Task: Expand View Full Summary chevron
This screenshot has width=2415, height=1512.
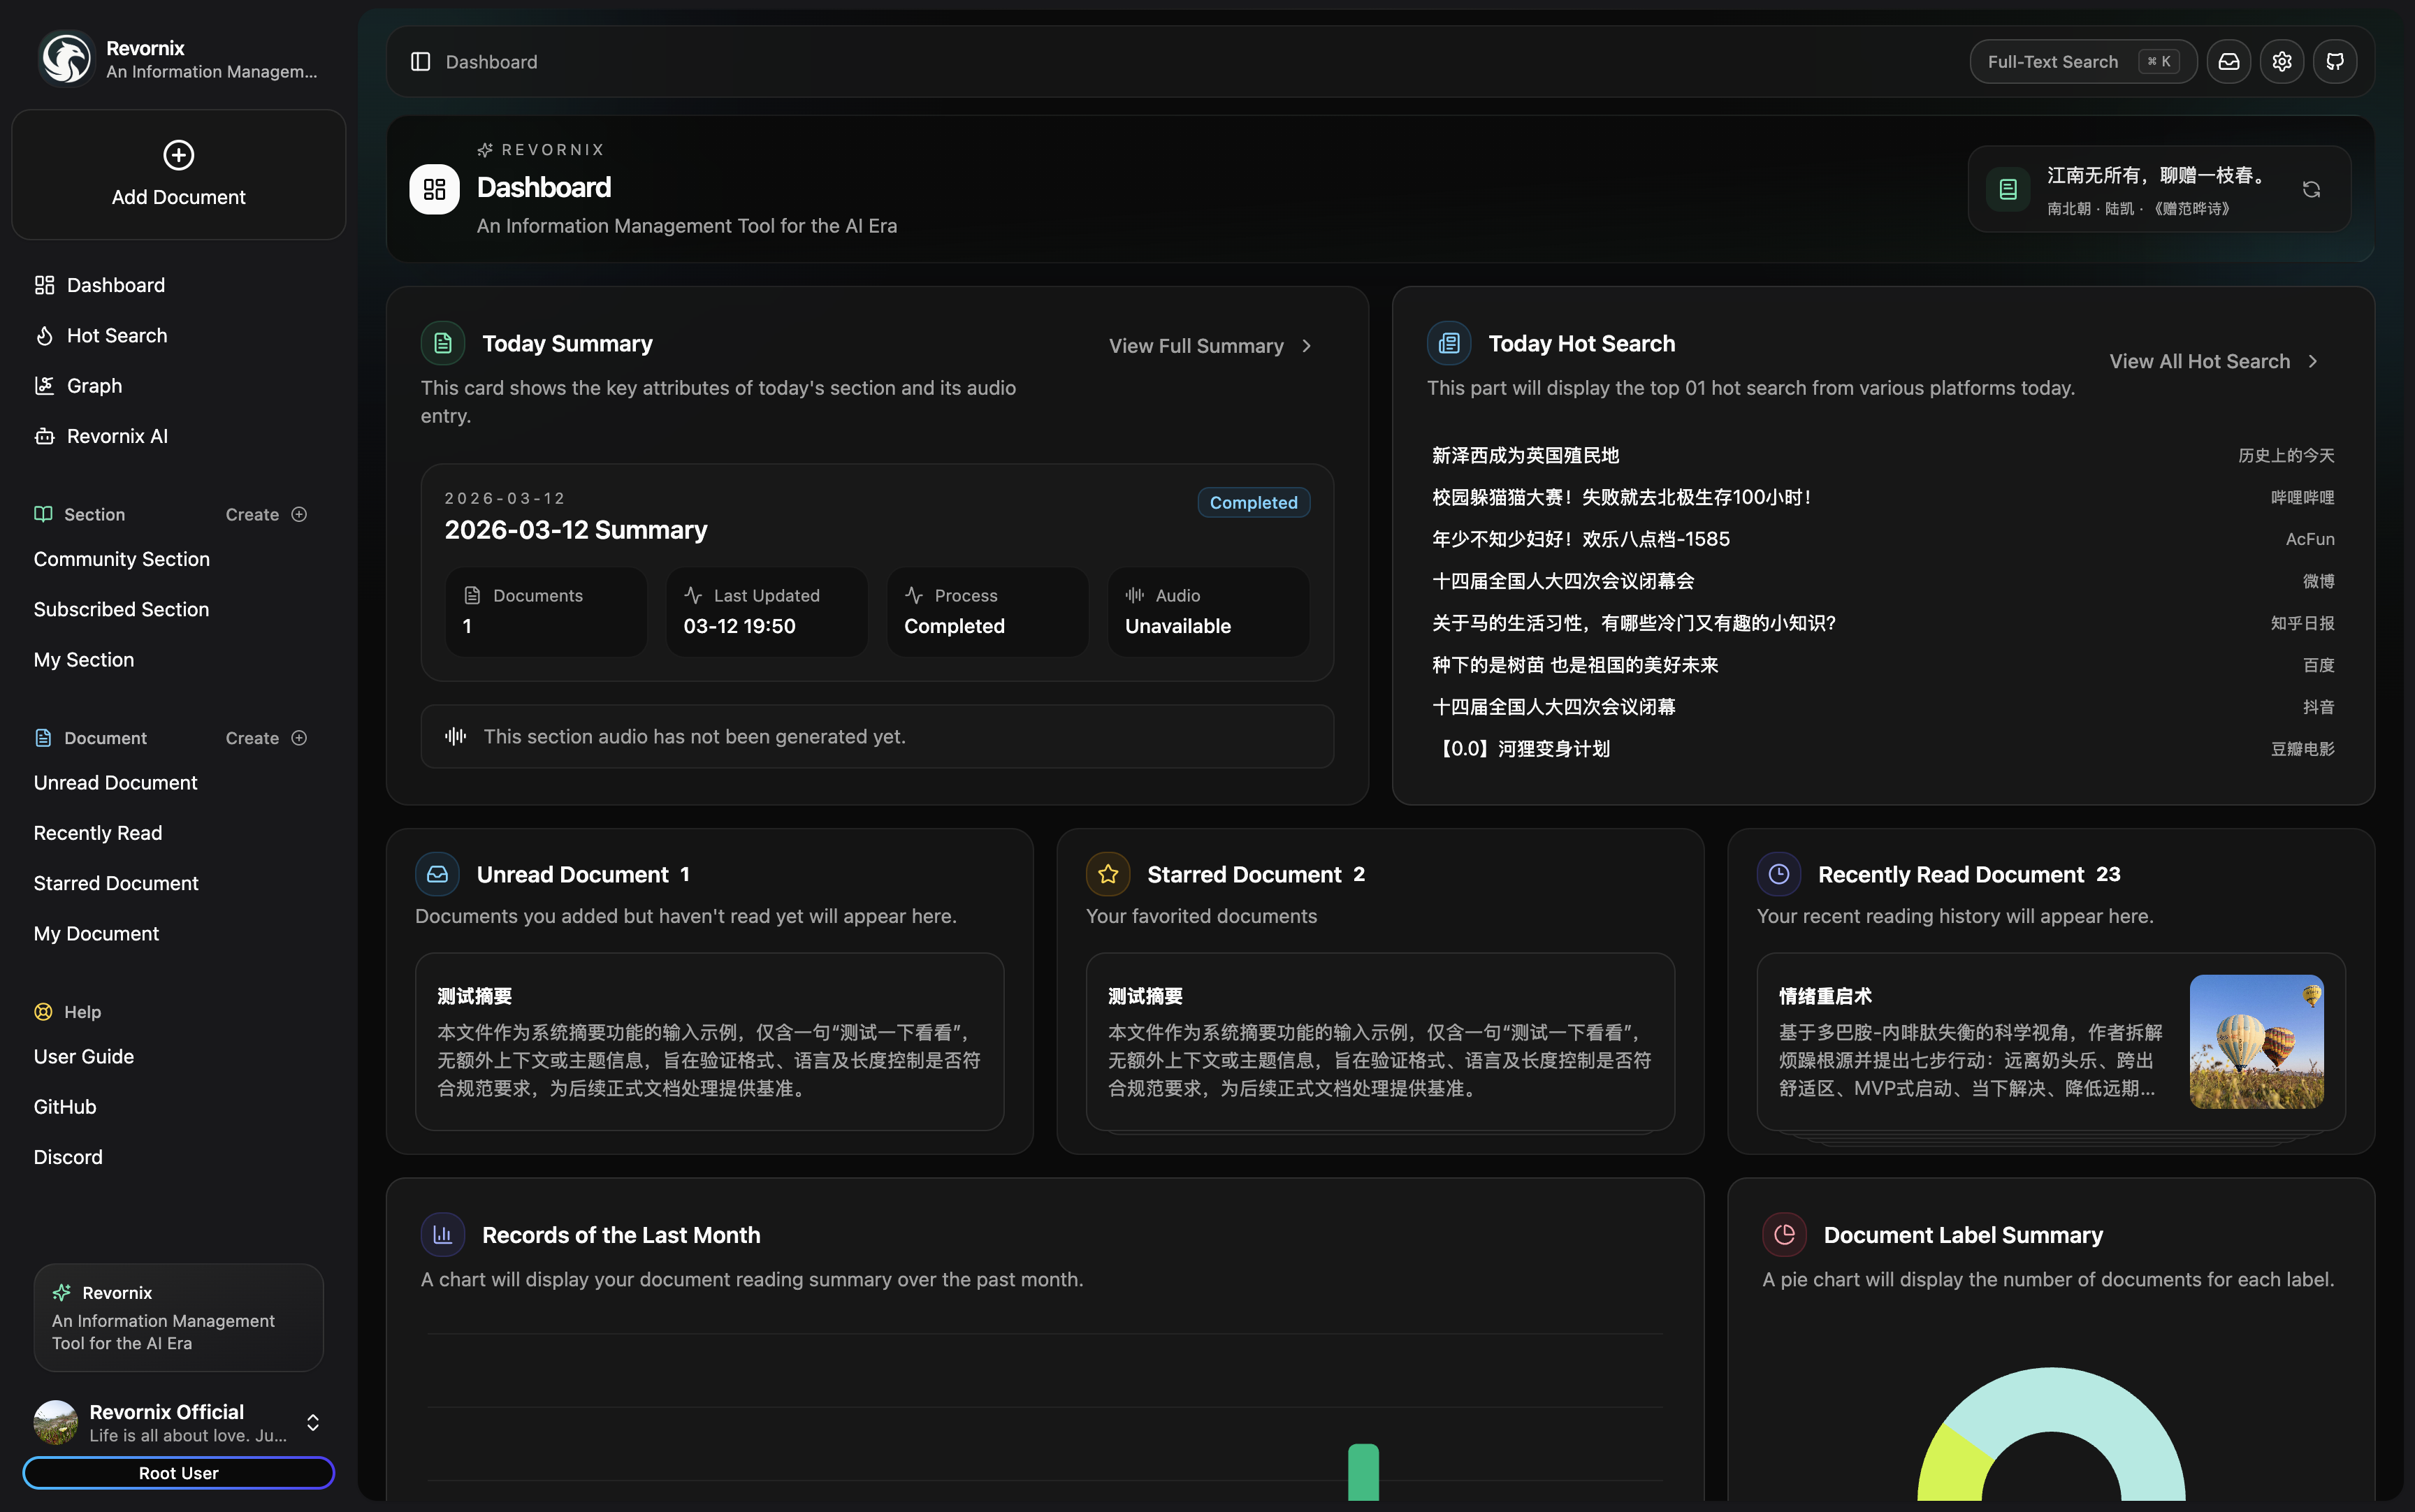Action: click(x=1306, y=346)
